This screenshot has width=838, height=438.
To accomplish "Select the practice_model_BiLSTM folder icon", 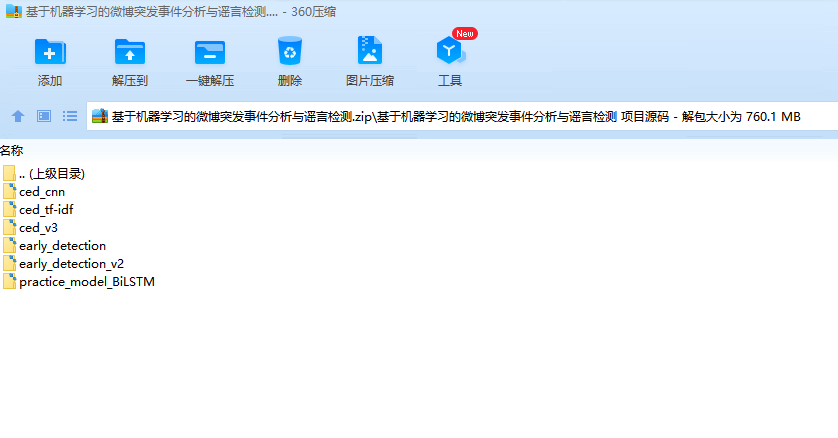I will [9, 281].
